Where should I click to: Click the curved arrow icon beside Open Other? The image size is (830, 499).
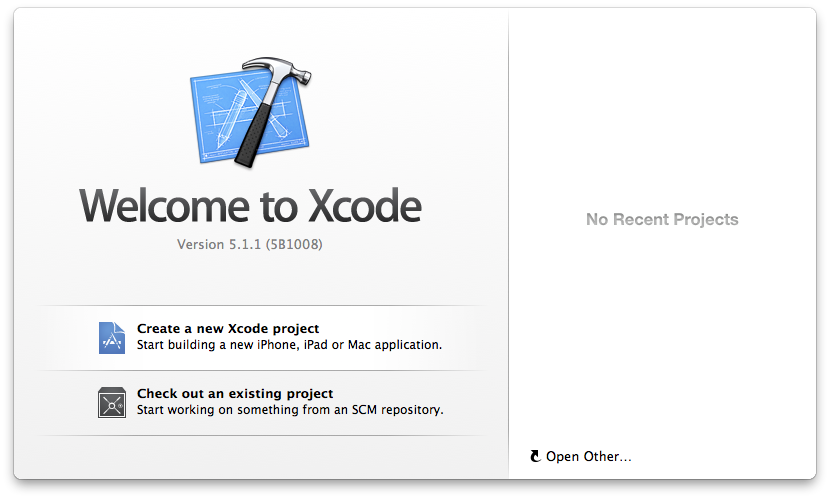535,456
